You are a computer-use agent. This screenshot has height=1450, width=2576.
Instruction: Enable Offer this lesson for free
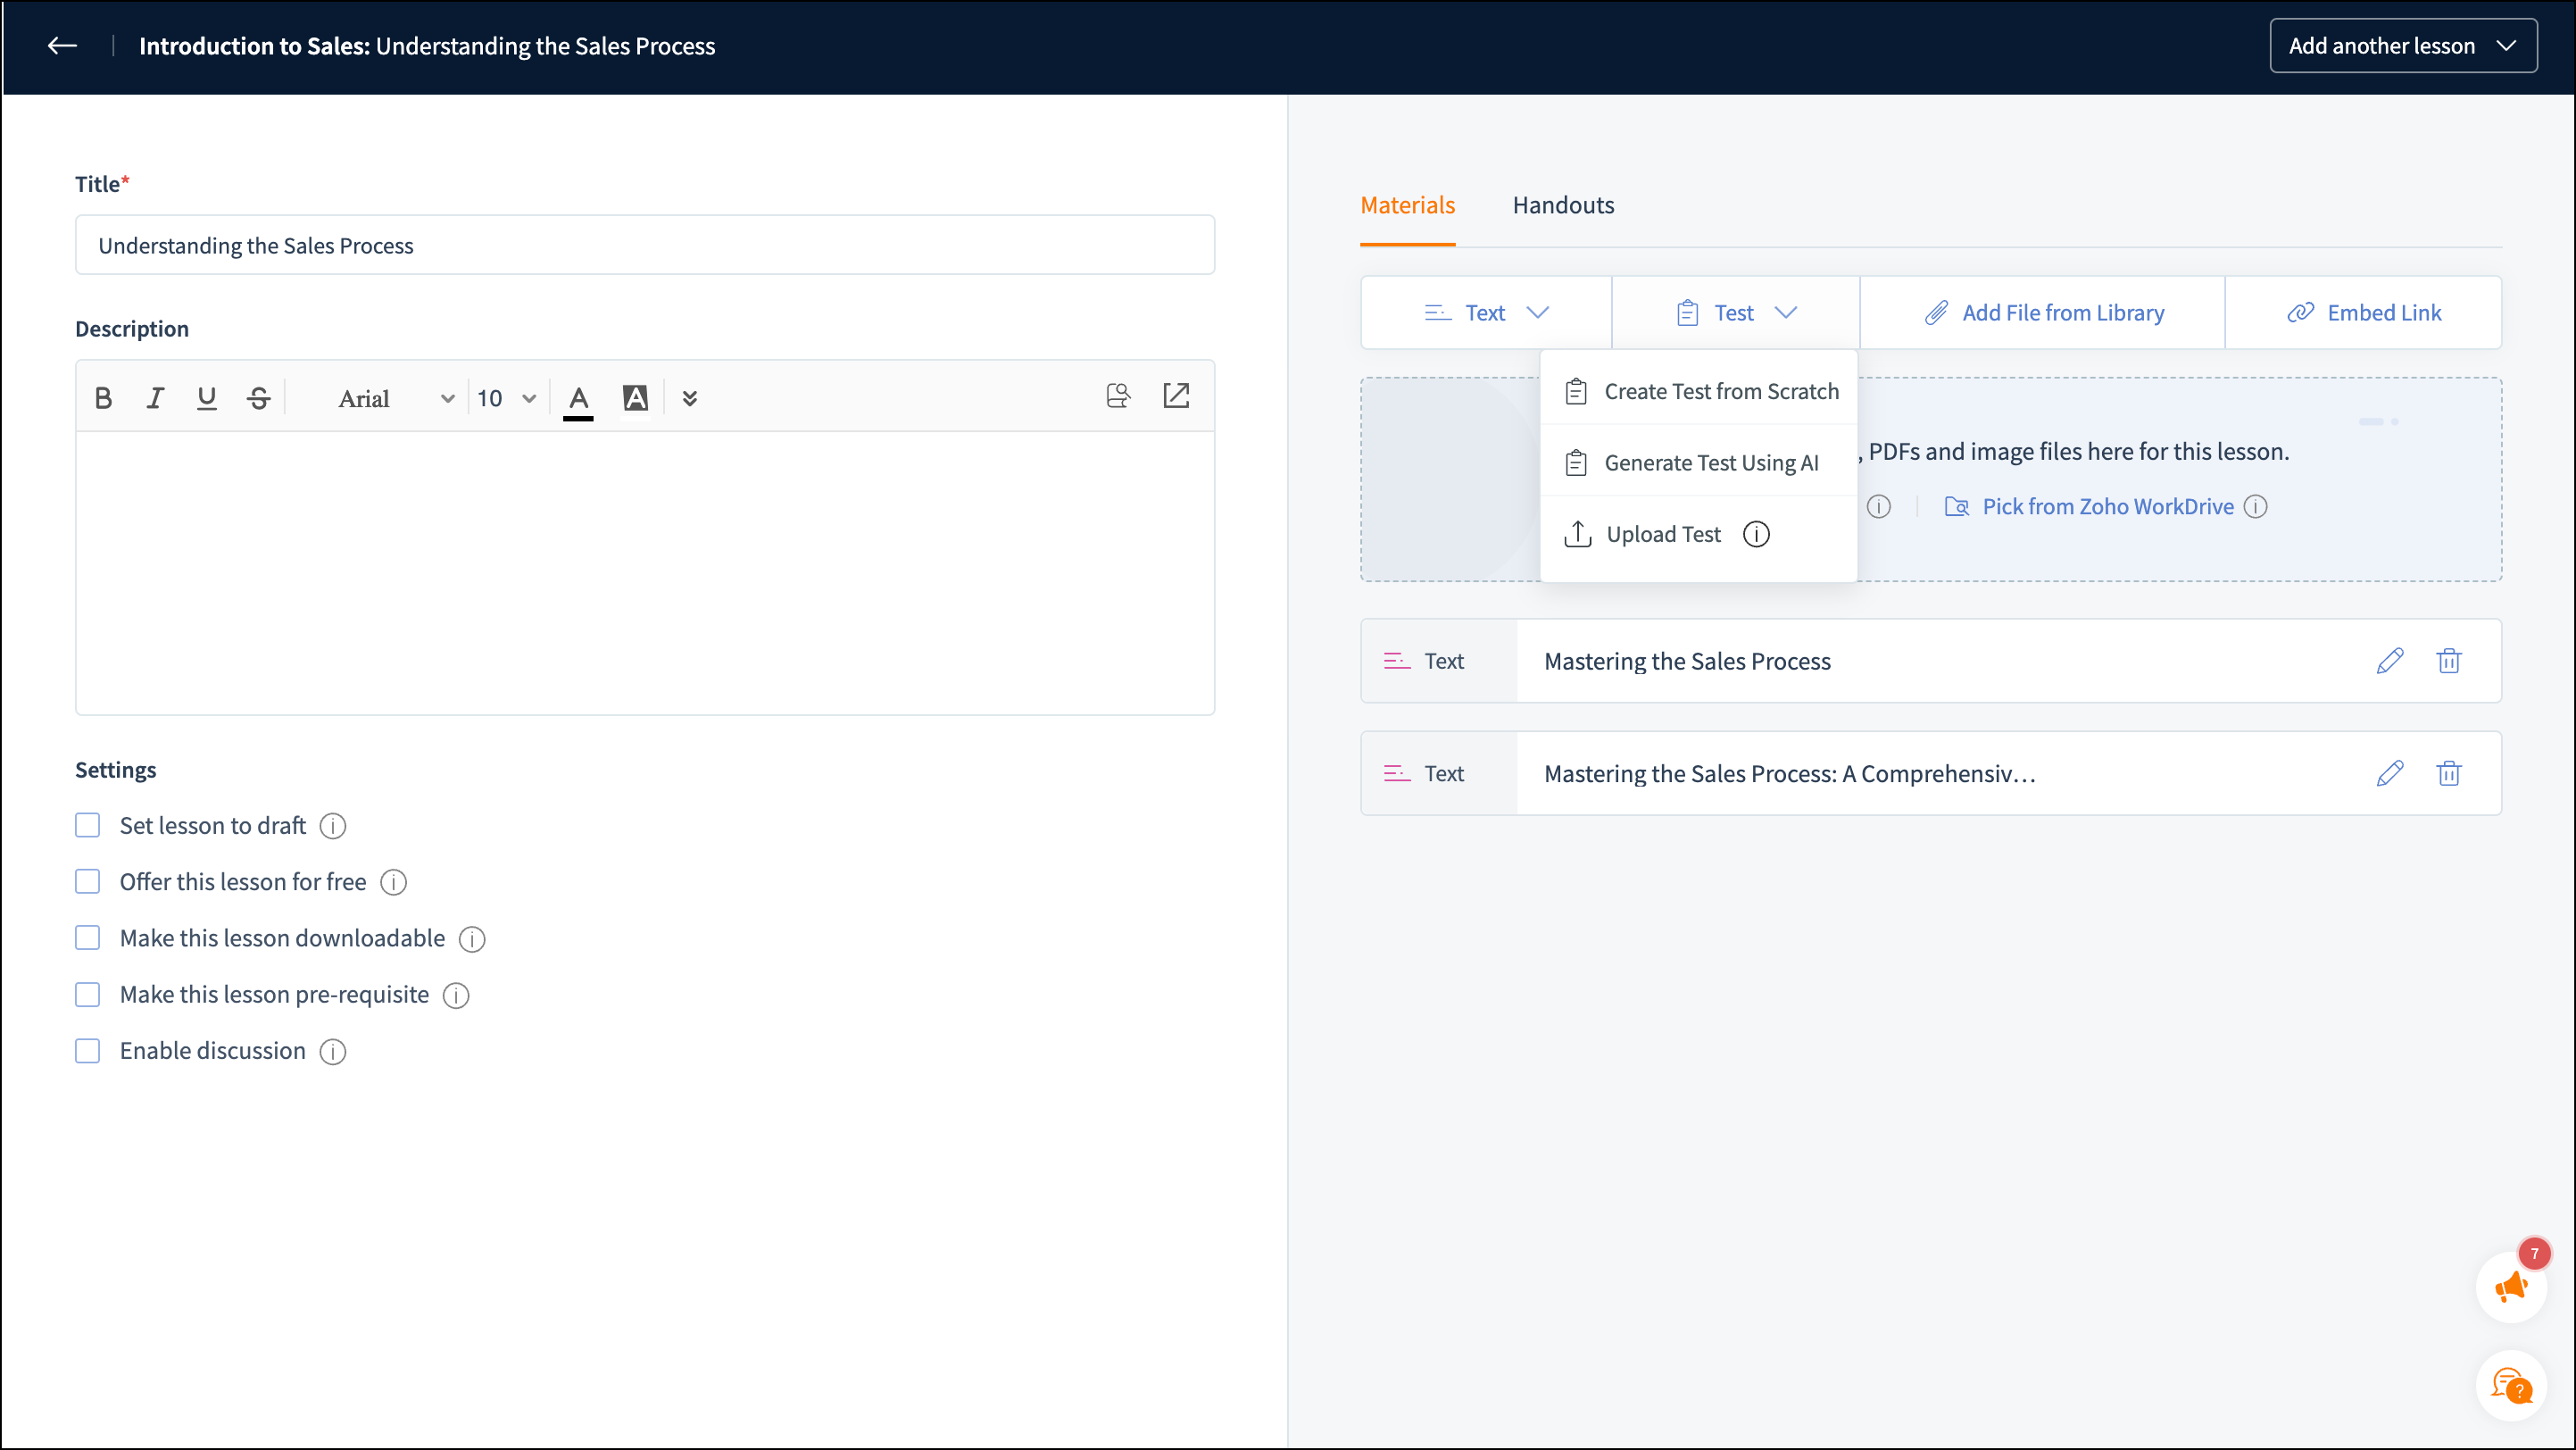[88, 881]
